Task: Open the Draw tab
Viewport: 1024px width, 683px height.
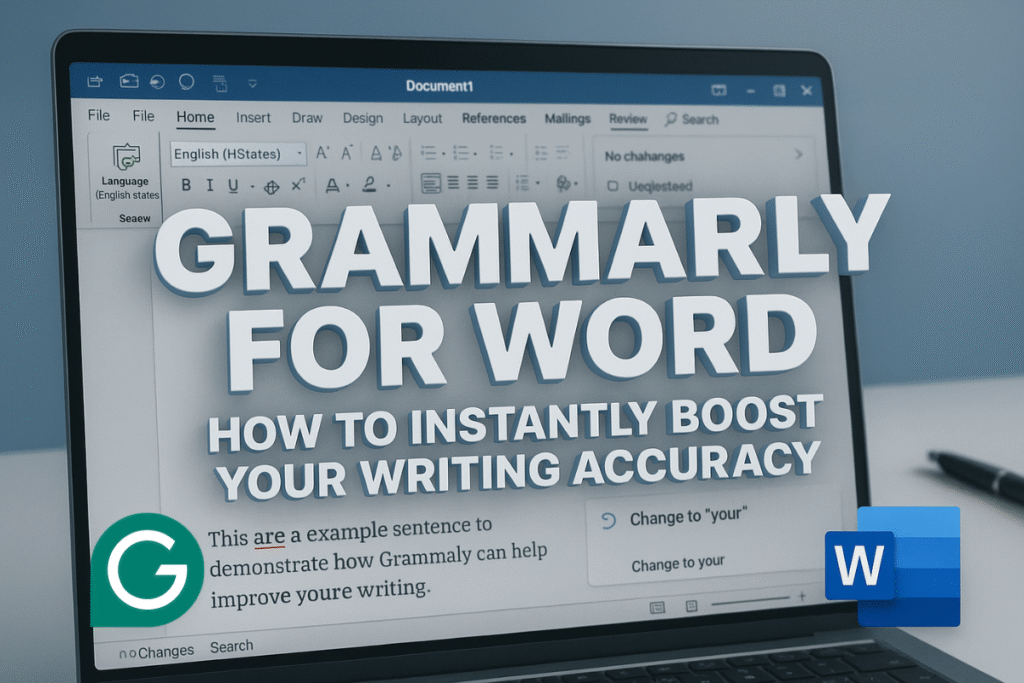Action: tap(307, 118)
